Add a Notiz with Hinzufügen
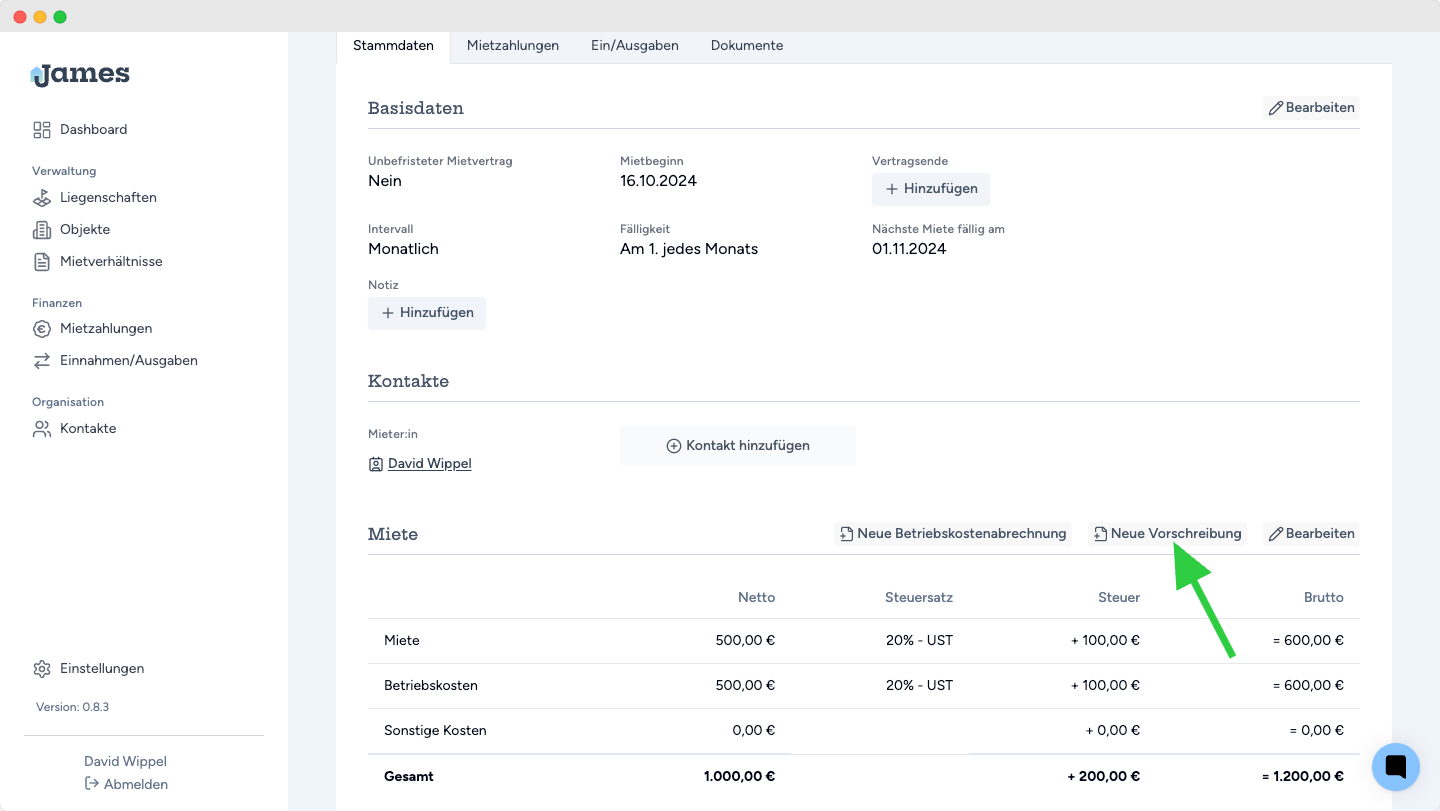The width and height of the screenshot is (1440, 811). click(x=427, y=313)
